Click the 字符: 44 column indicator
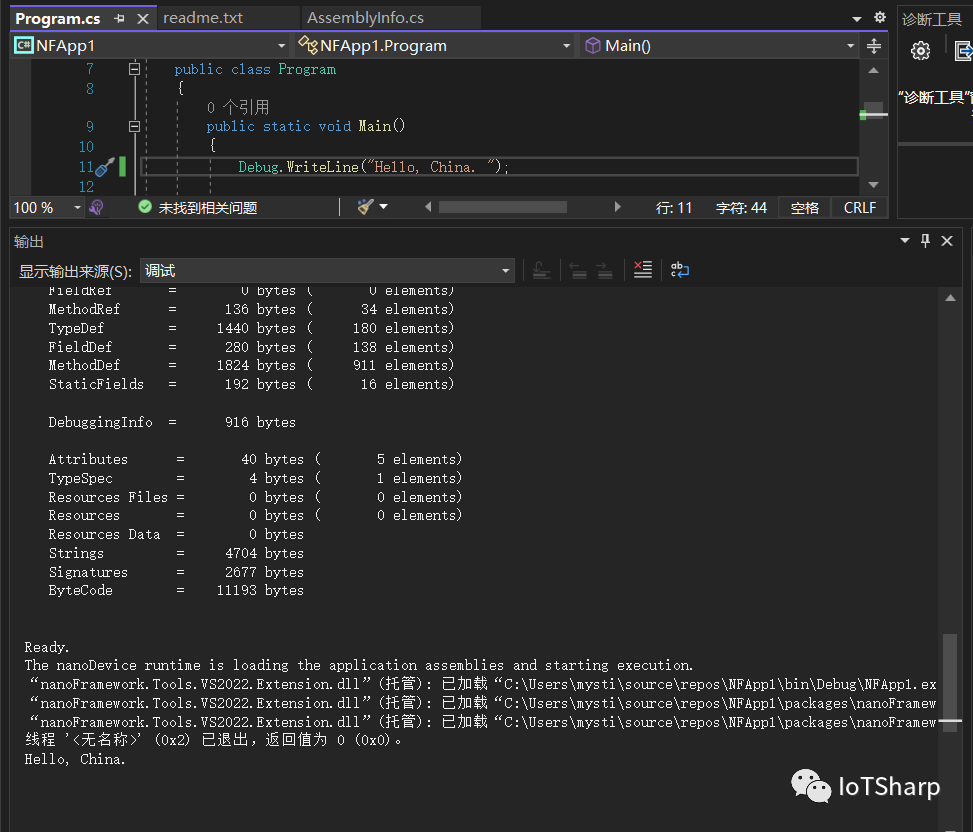The width and height of the screenshot is (973, 832). click(741, 208)
